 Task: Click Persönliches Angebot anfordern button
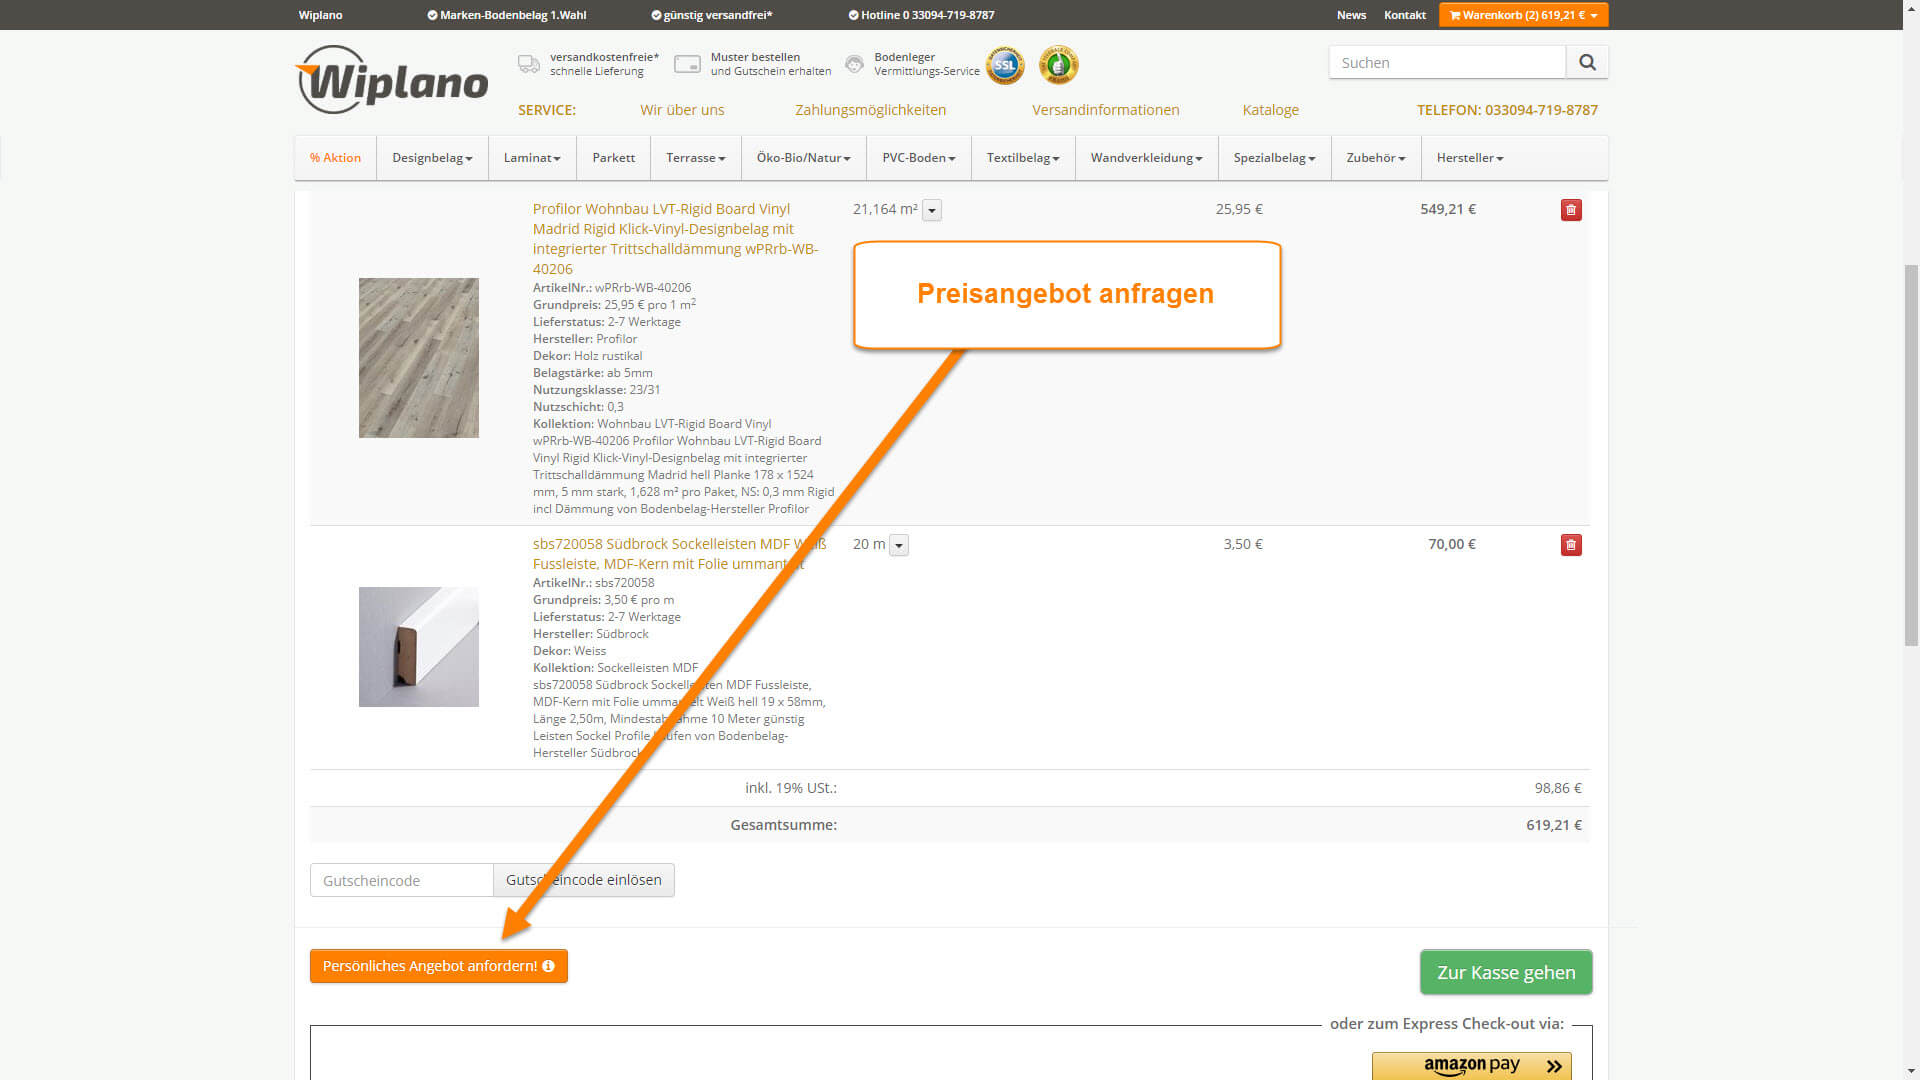pyautogui.click(x=438, y=966)
